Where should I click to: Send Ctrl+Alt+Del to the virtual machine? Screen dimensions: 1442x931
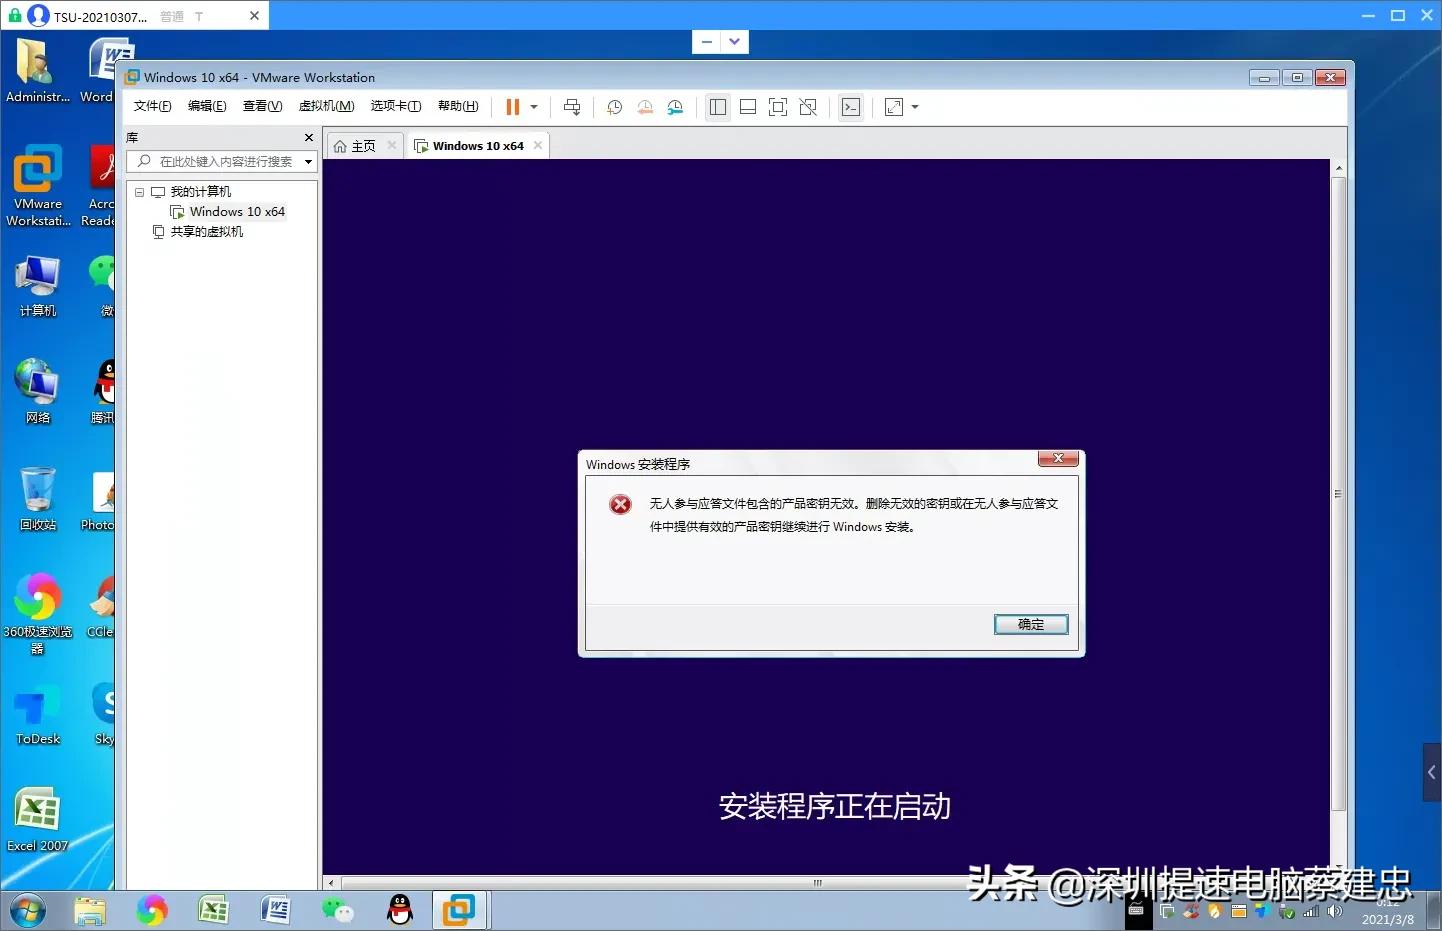point(572,107)
